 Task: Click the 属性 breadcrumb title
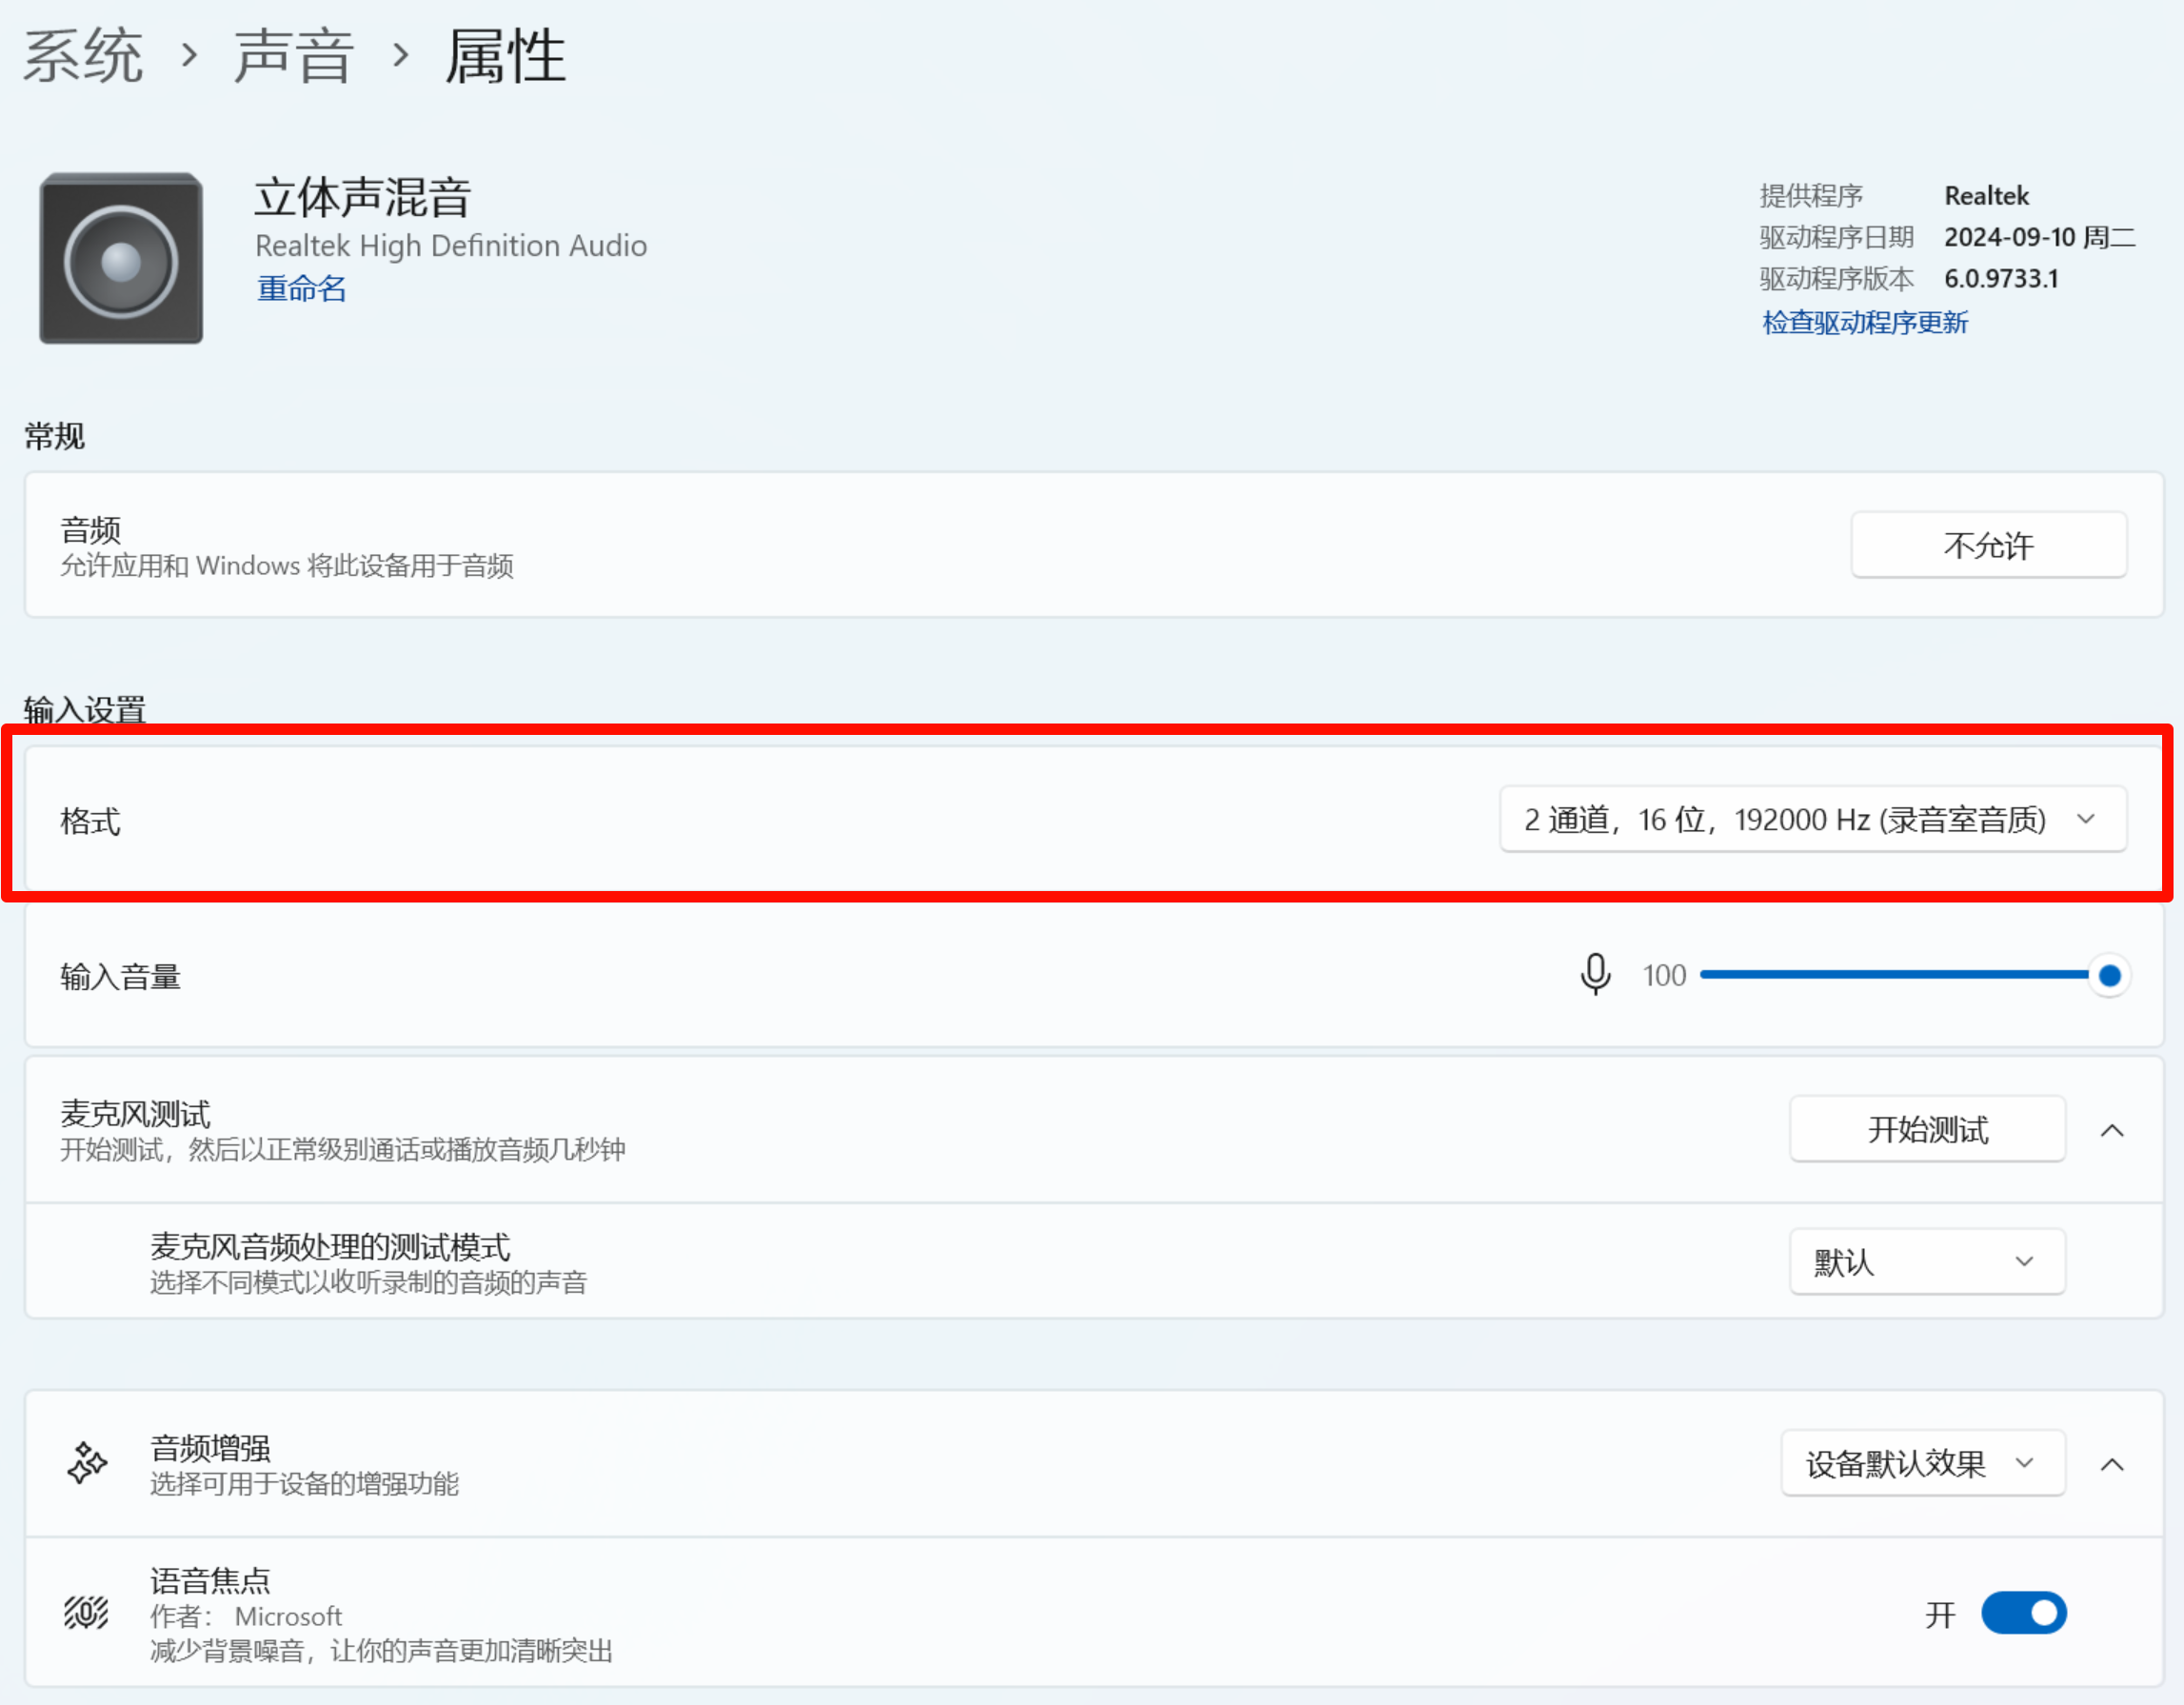(505, 55)
